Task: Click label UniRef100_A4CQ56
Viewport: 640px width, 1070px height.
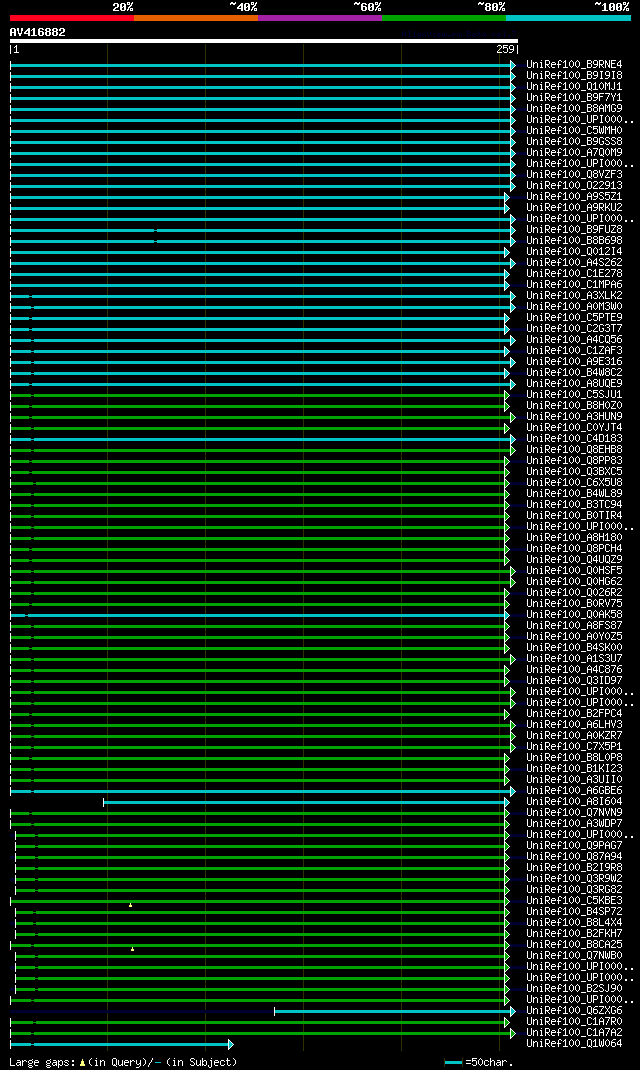Action: [574, 339]
